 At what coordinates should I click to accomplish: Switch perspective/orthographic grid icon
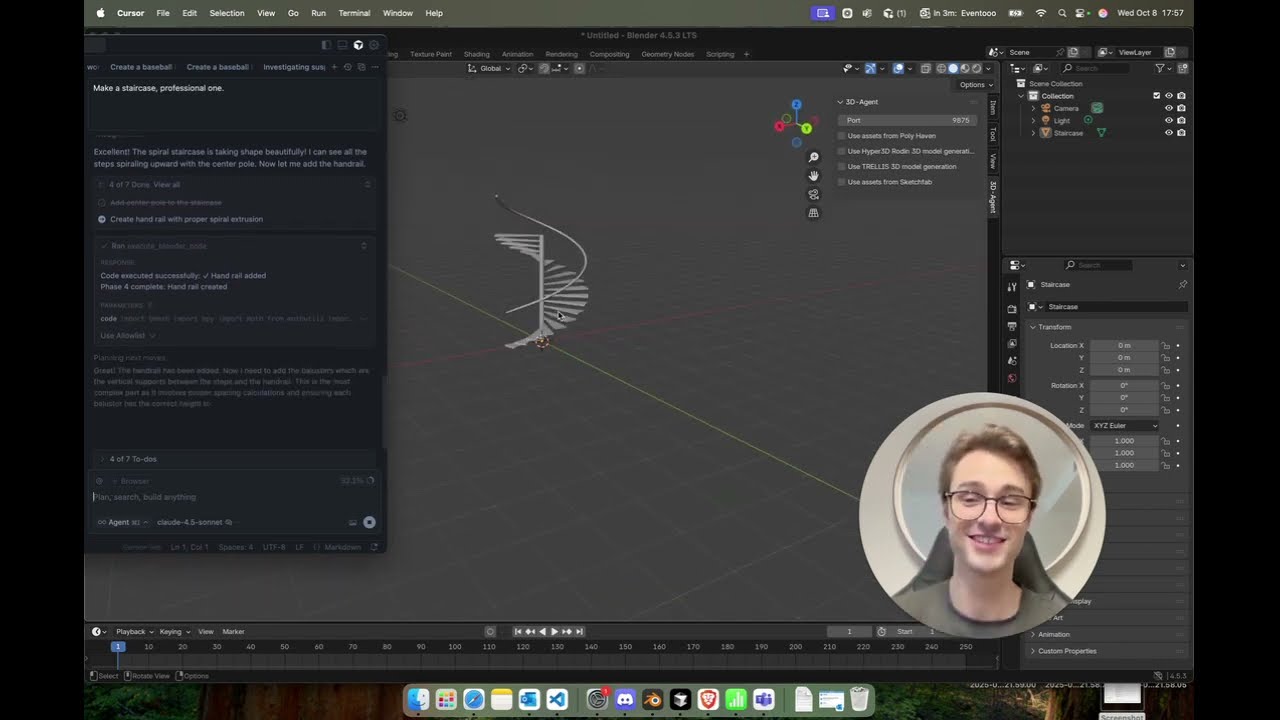click(x=814, y=213)
